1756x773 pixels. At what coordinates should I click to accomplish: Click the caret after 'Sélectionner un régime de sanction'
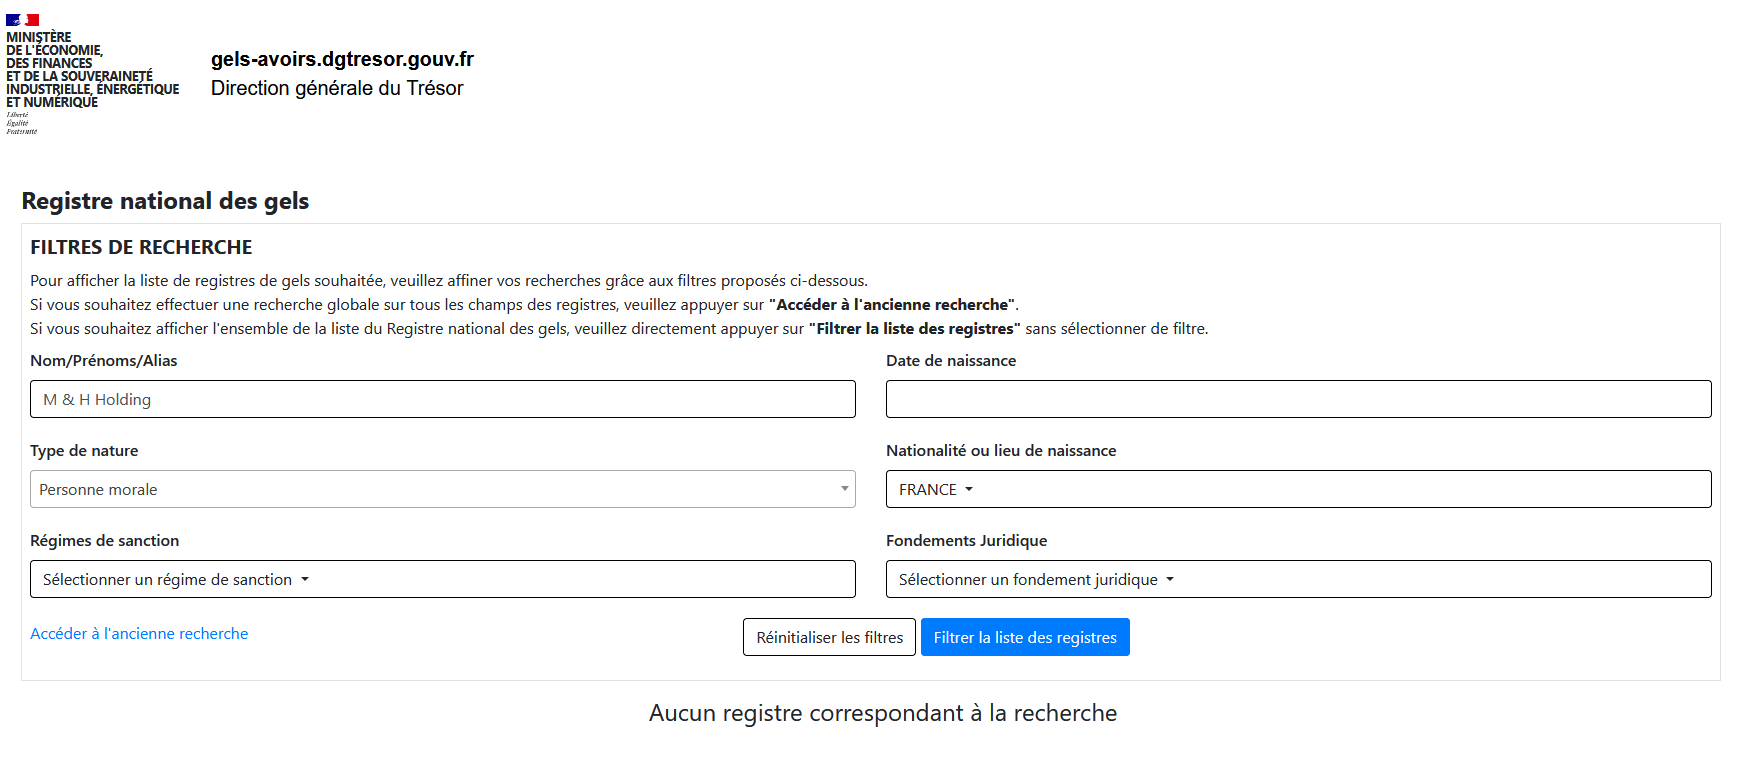click(x=305, y=579)
